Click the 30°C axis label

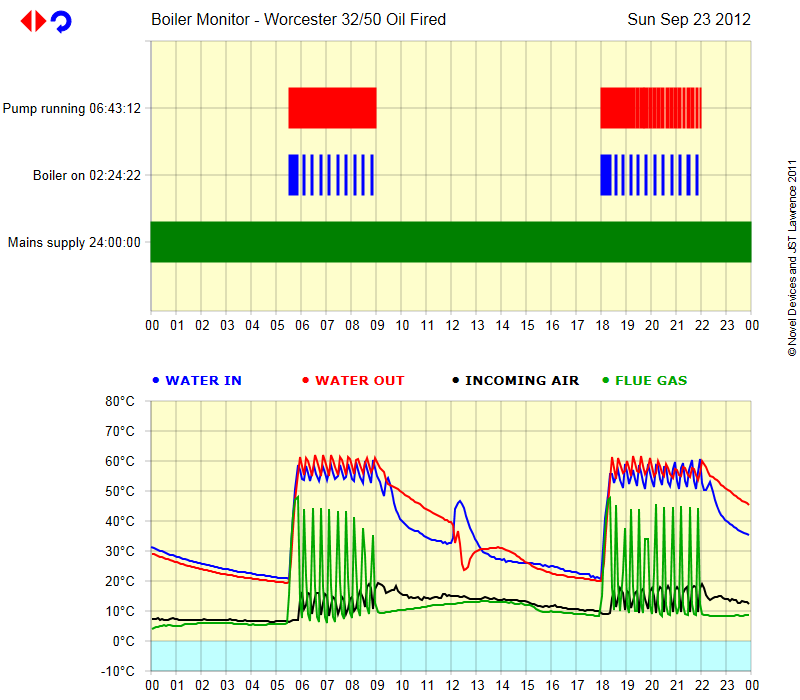120,551
